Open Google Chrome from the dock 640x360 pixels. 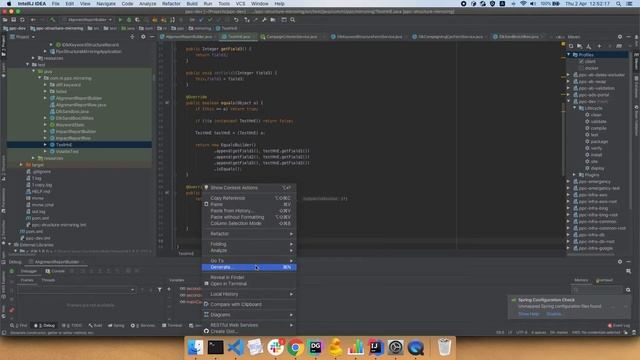pos(296,347)
